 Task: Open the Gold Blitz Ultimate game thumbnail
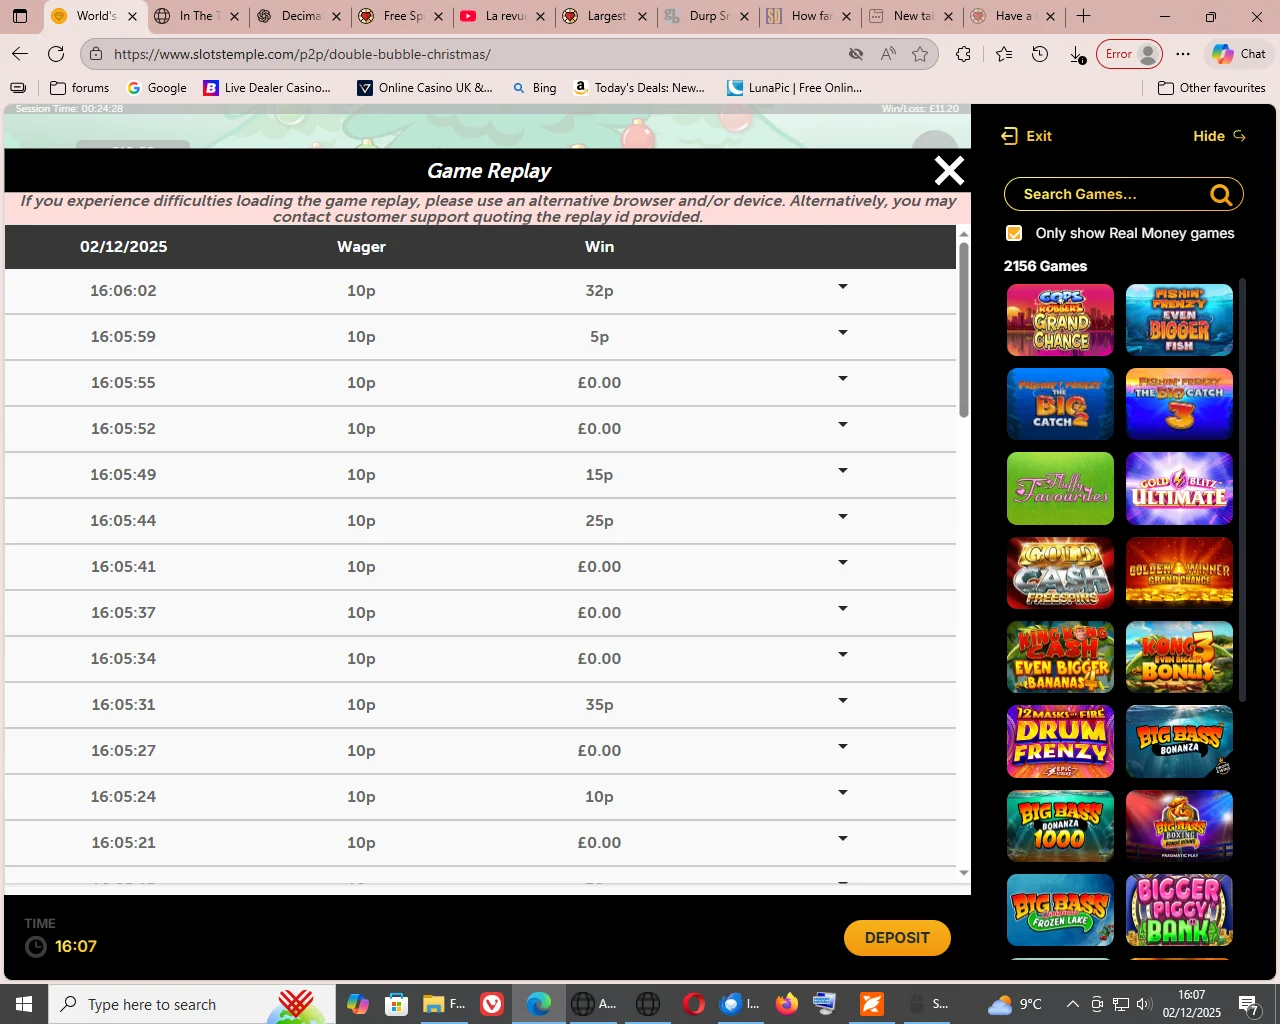1179,488
